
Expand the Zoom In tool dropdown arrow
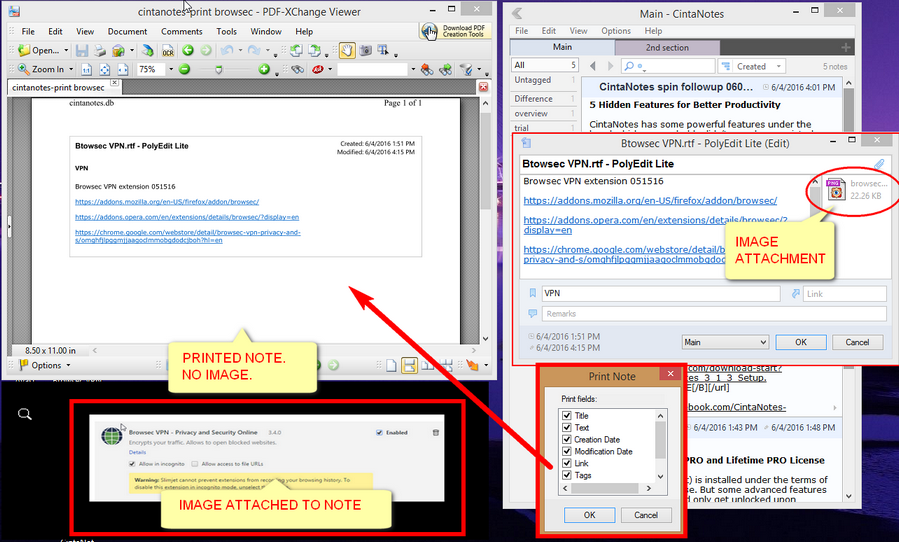click(x=71, y=69)
